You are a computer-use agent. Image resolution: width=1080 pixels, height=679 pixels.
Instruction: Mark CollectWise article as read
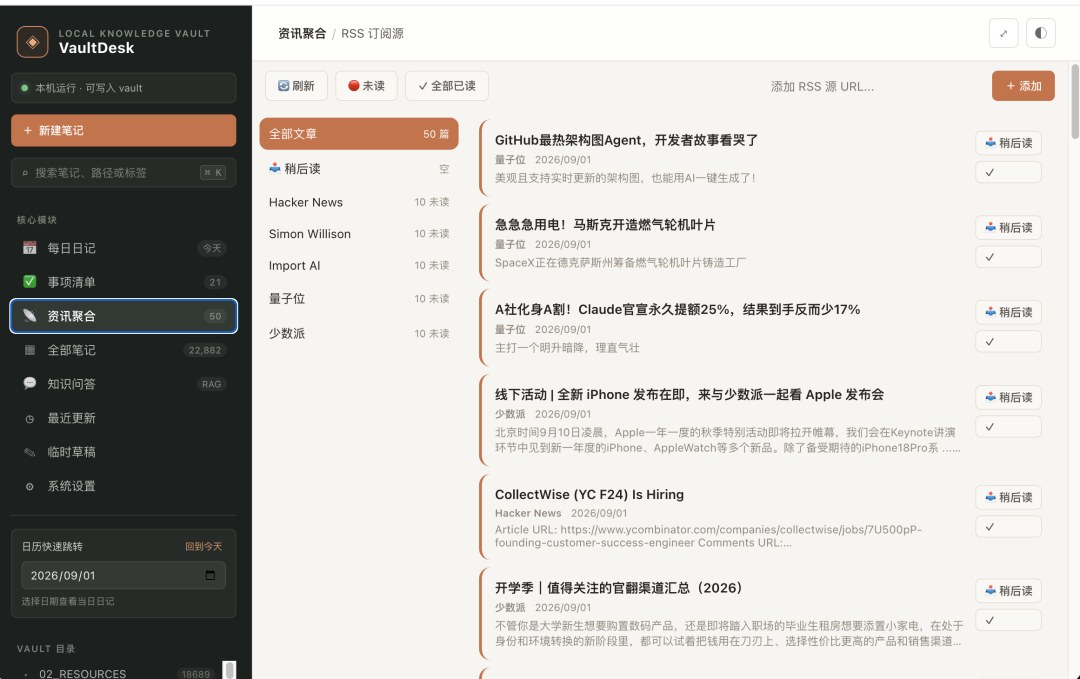(1008, 527)
